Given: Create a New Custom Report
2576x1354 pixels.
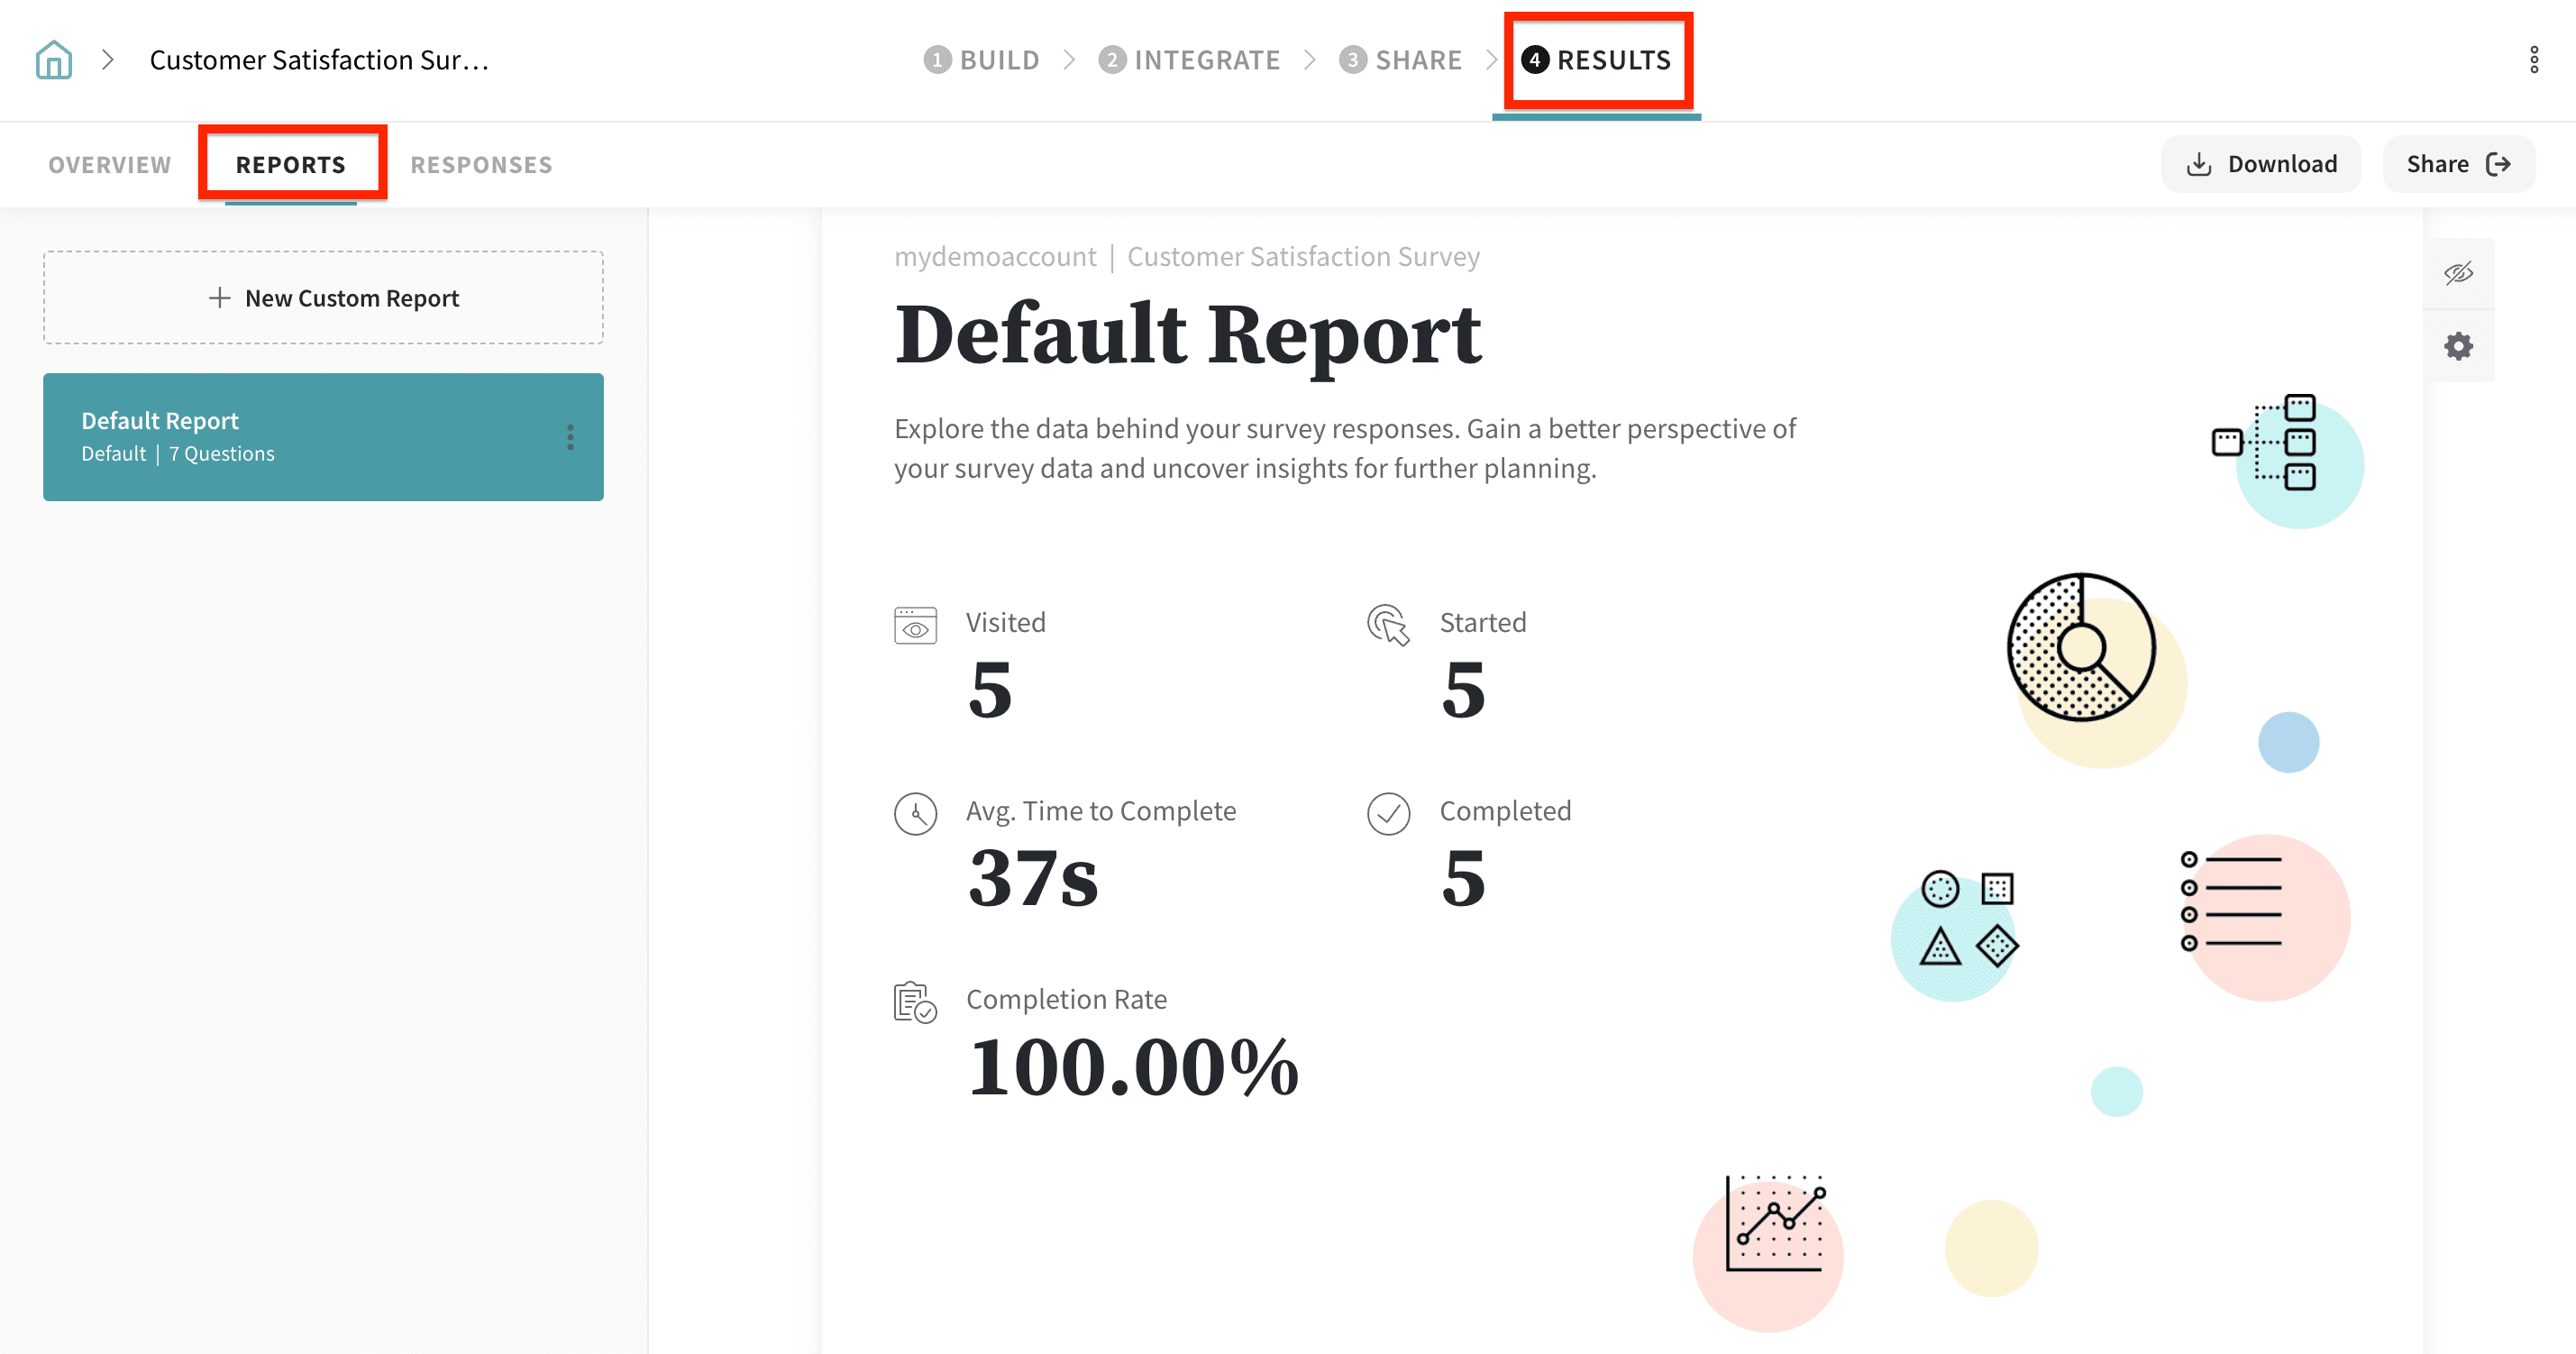Looking at the screenshot, I should 323,298.
